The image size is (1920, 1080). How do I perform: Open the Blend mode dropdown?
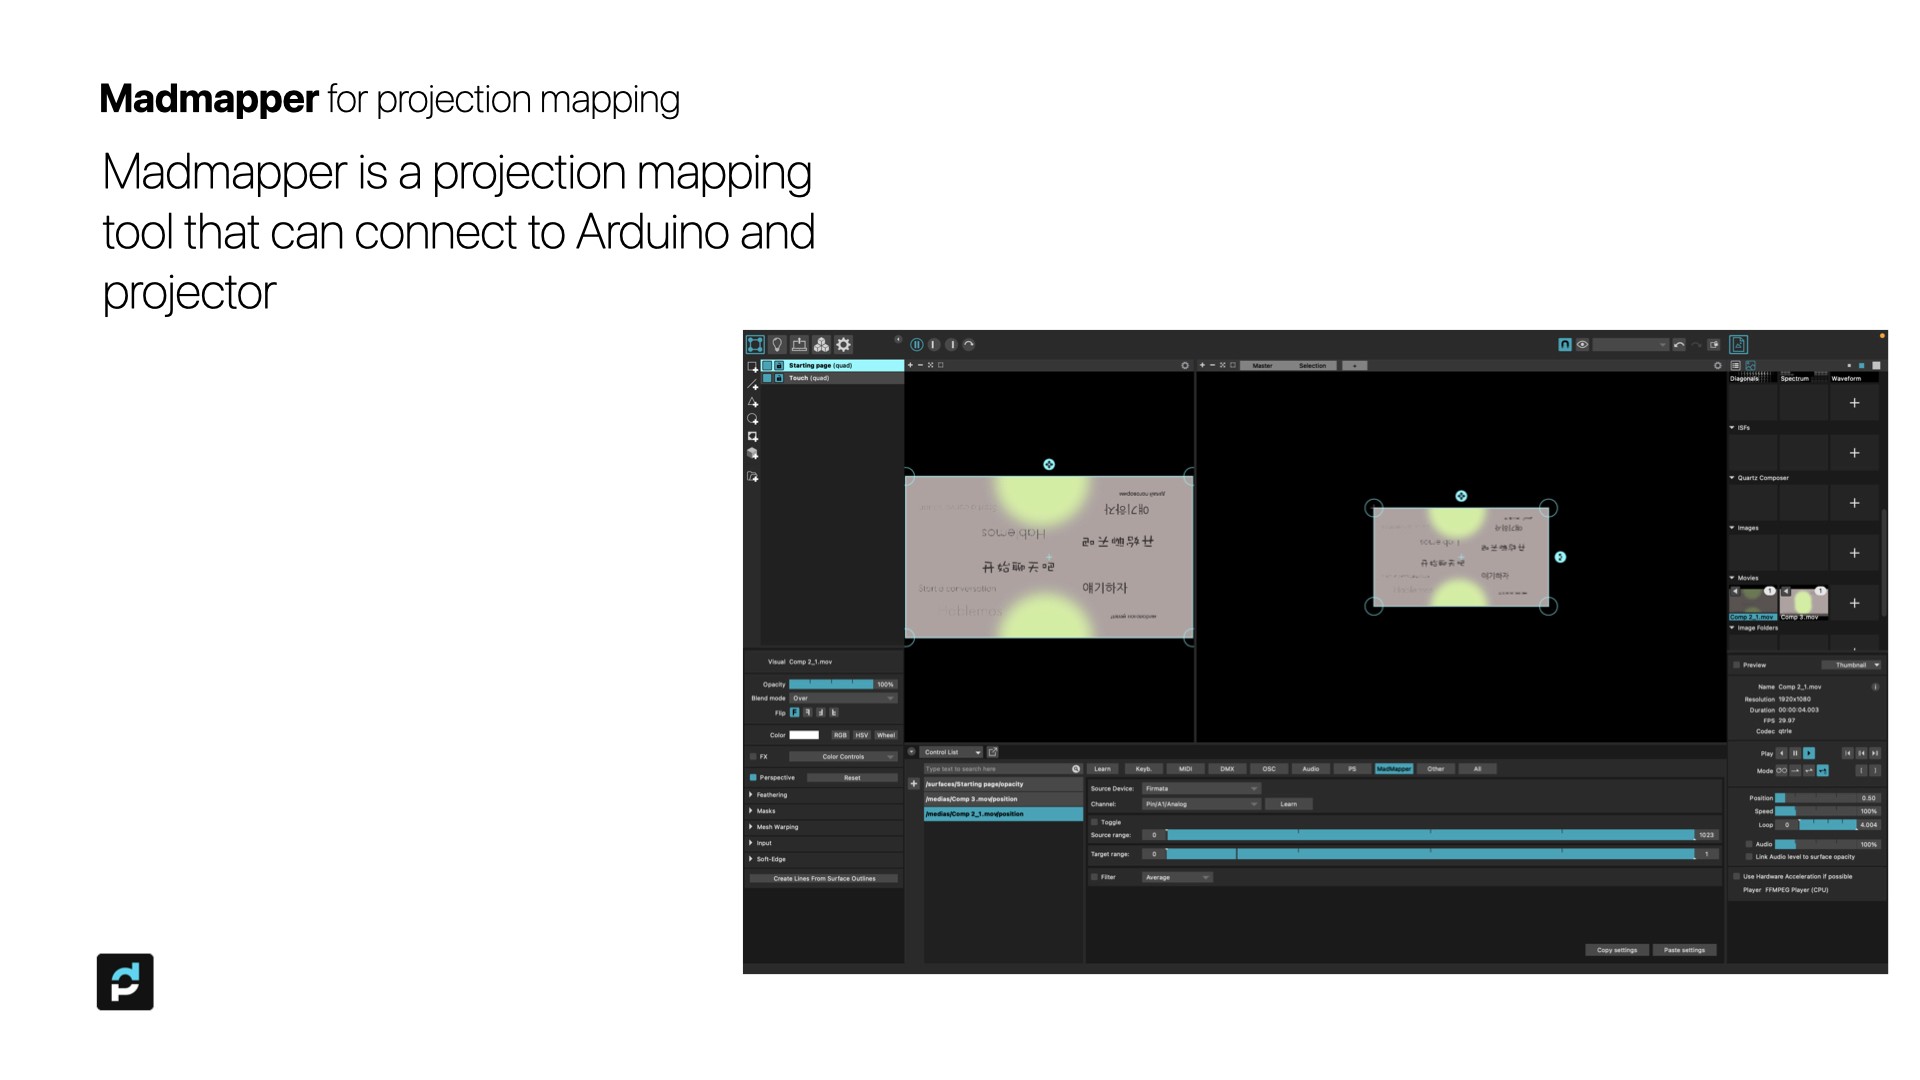pos(843,698)
